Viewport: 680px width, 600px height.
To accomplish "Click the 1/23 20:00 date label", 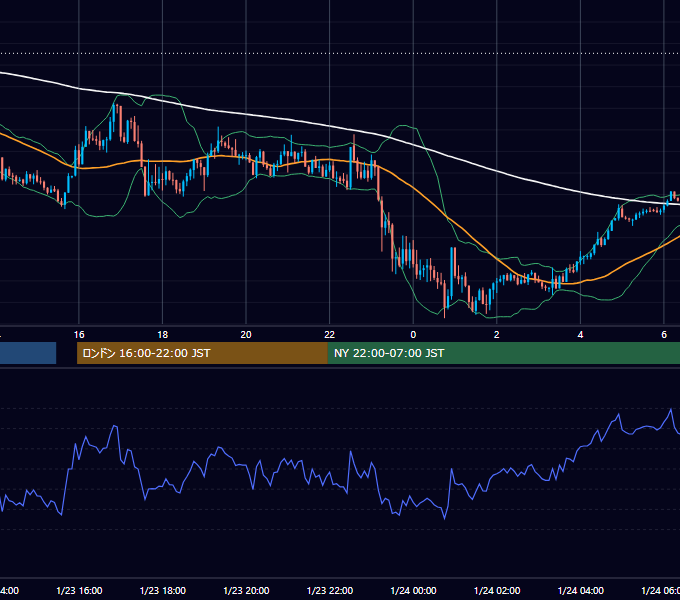I will 246,591.
